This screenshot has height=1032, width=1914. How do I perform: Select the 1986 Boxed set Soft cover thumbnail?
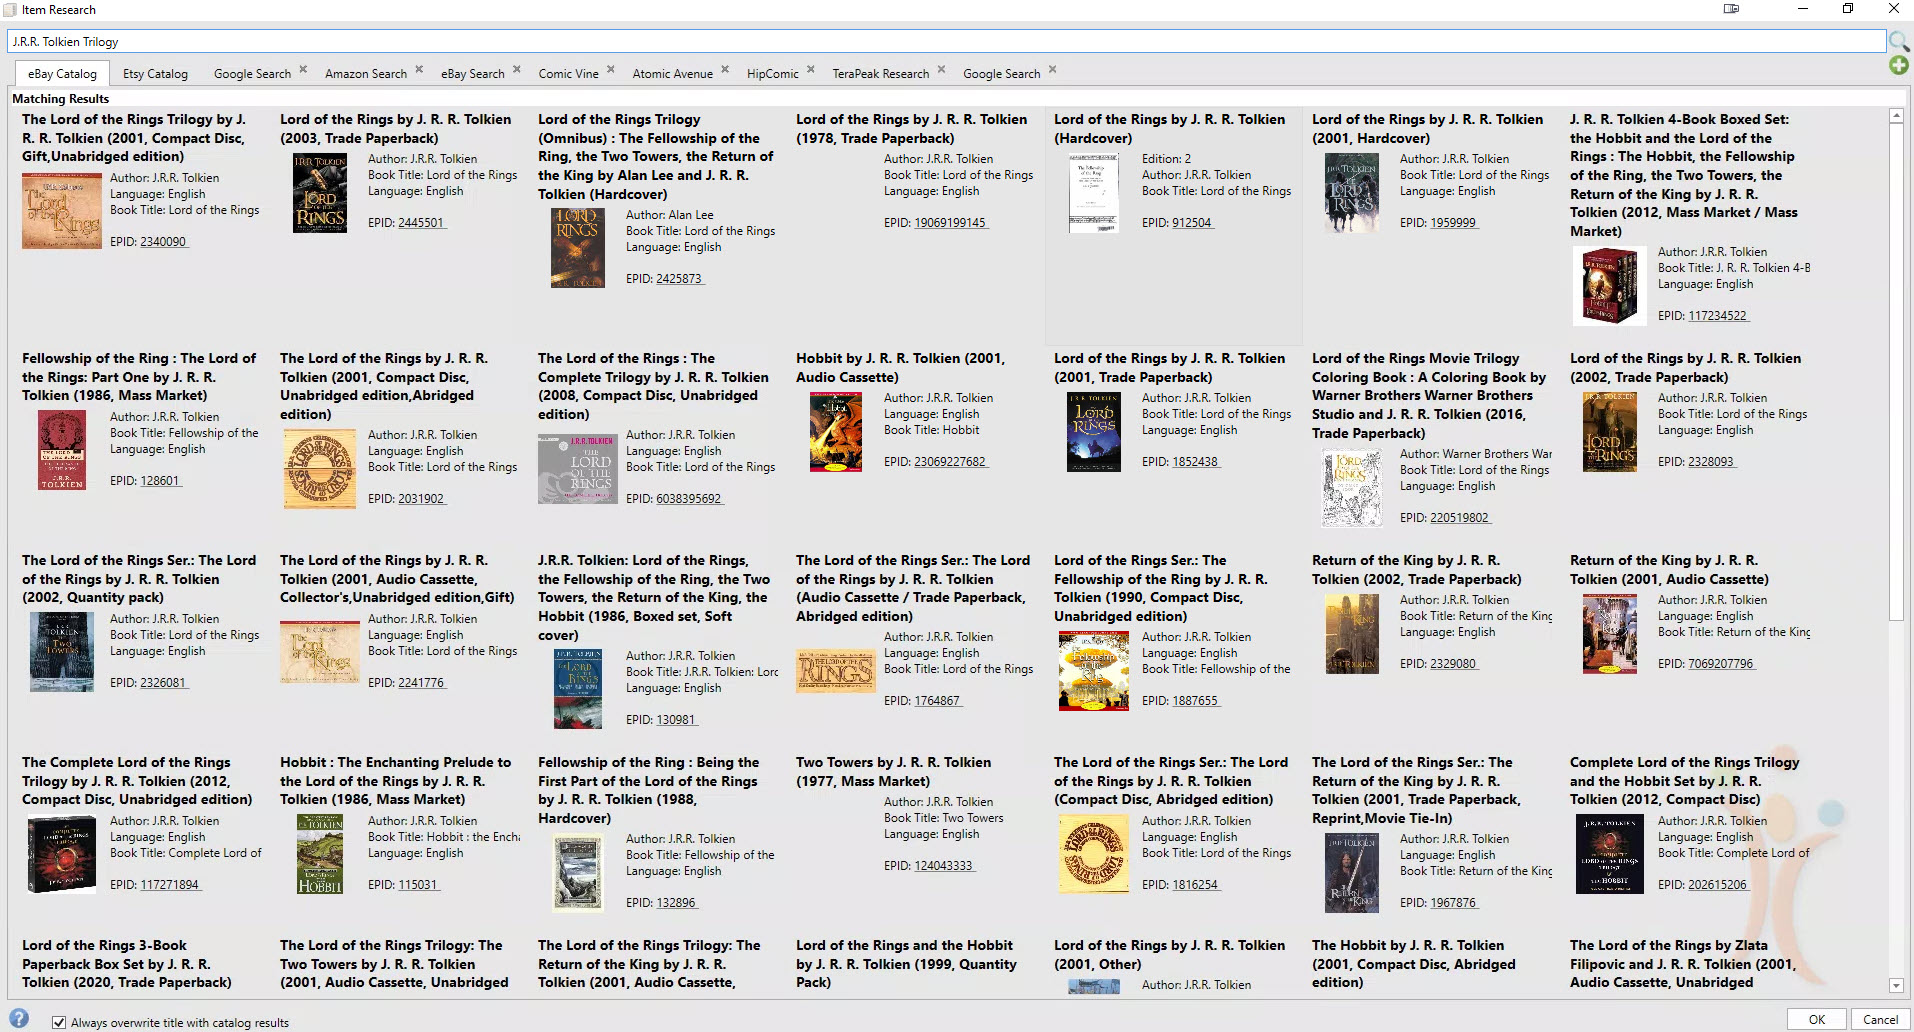pyautogui.click(x=578, y=690)
